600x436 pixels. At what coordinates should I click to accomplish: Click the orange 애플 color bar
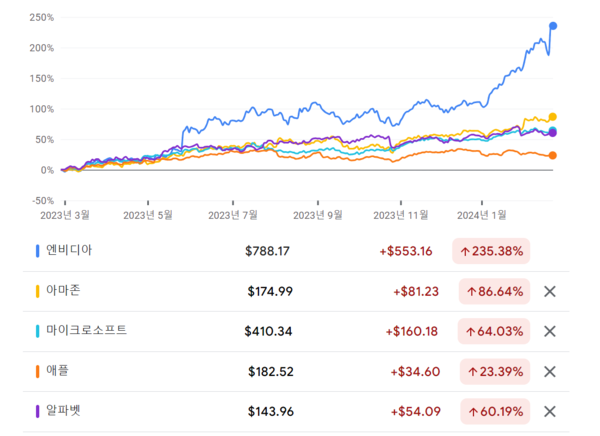point(38,371)
